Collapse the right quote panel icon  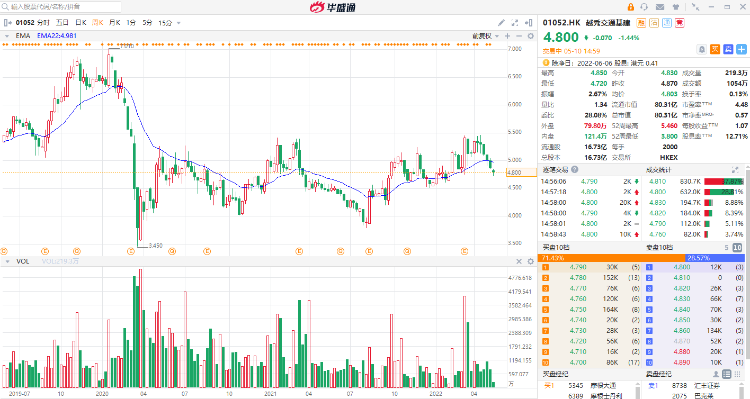click(529, 22)
